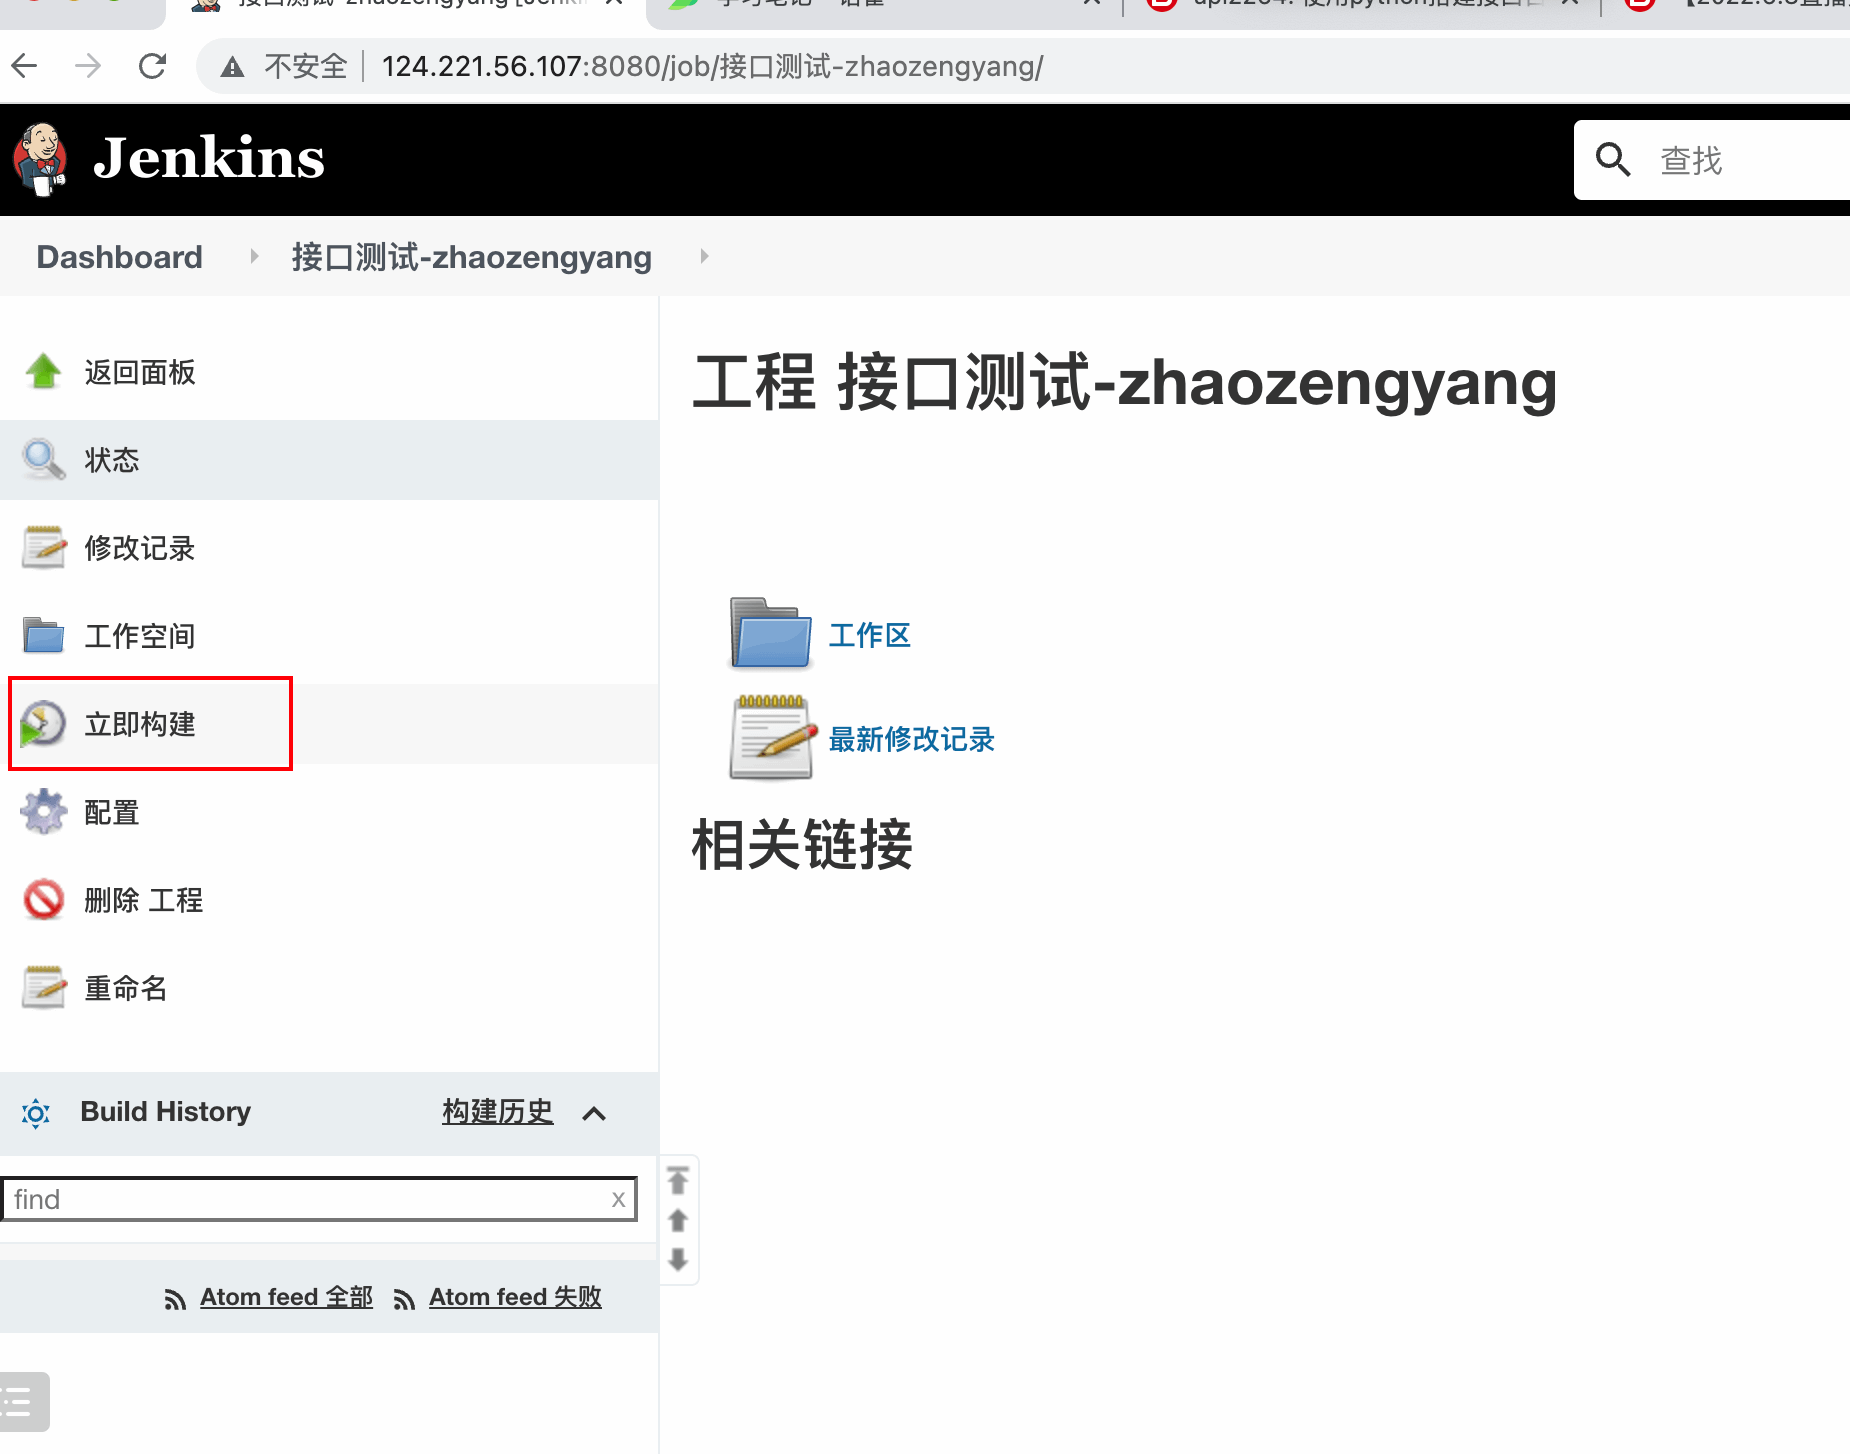Open the 构建历史 trend link
The image size is (1850, 1454).
click(x=498, y=1112)
